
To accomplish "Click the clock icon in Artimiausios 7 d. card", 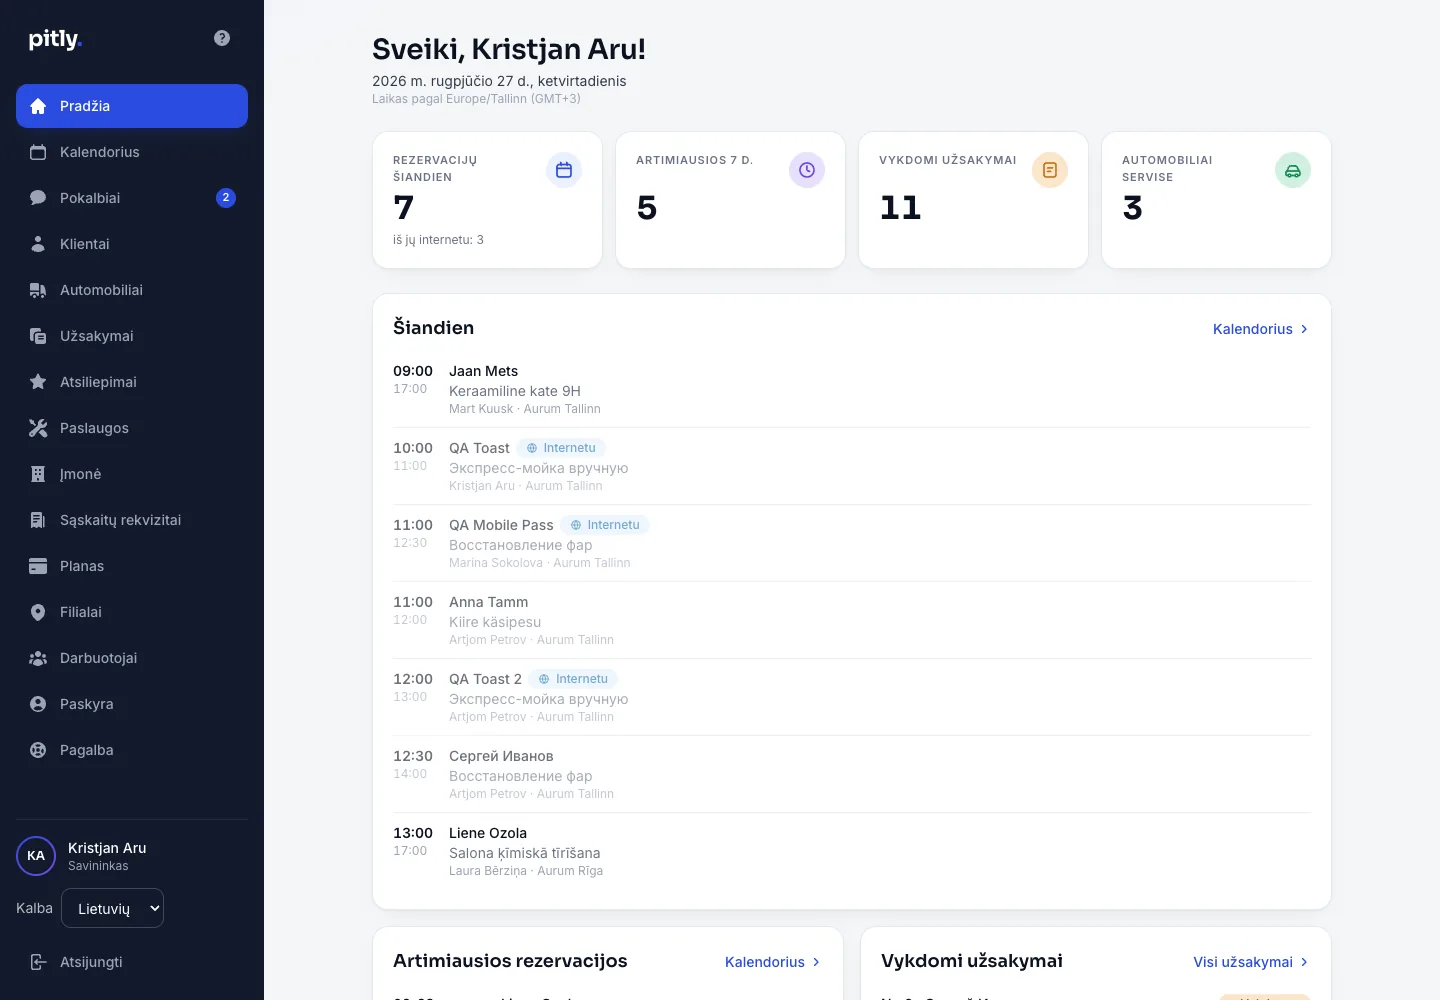I will click(807, 170).
